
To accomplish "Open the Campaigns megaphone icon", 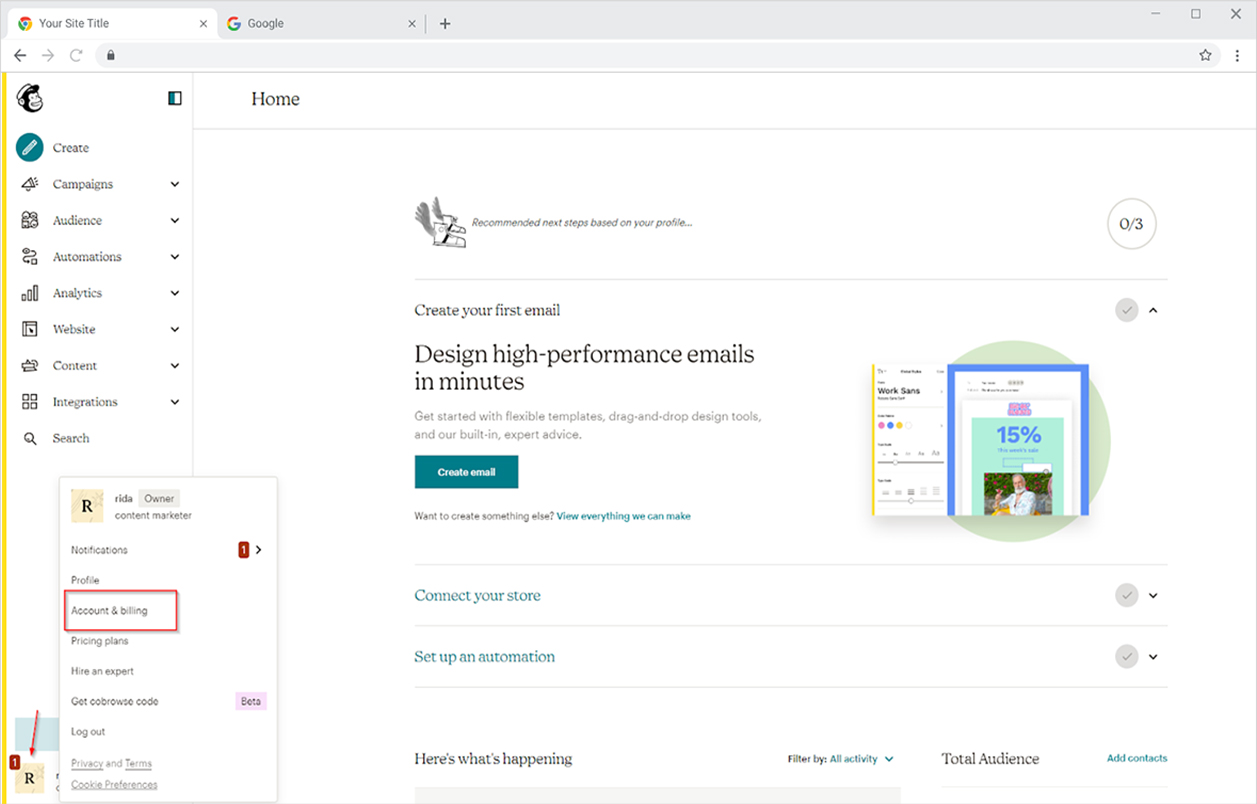I will coord(30,184).
